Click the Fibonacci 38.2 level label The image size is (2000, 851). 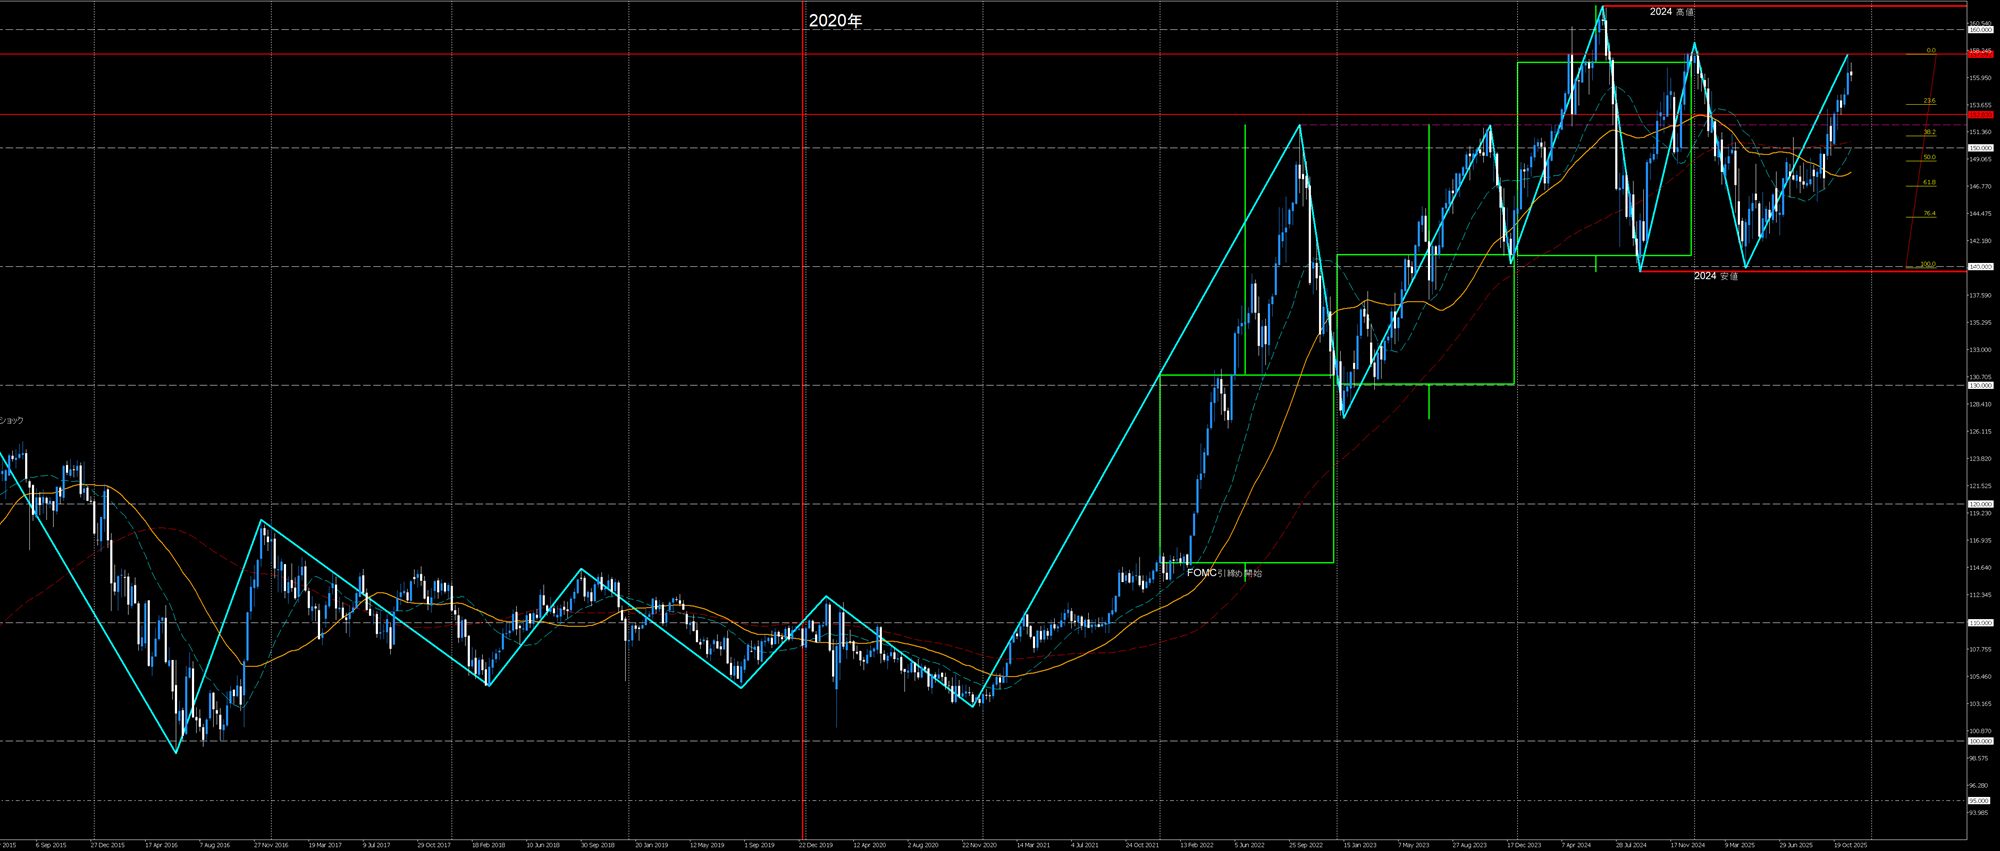[1929, 132]
